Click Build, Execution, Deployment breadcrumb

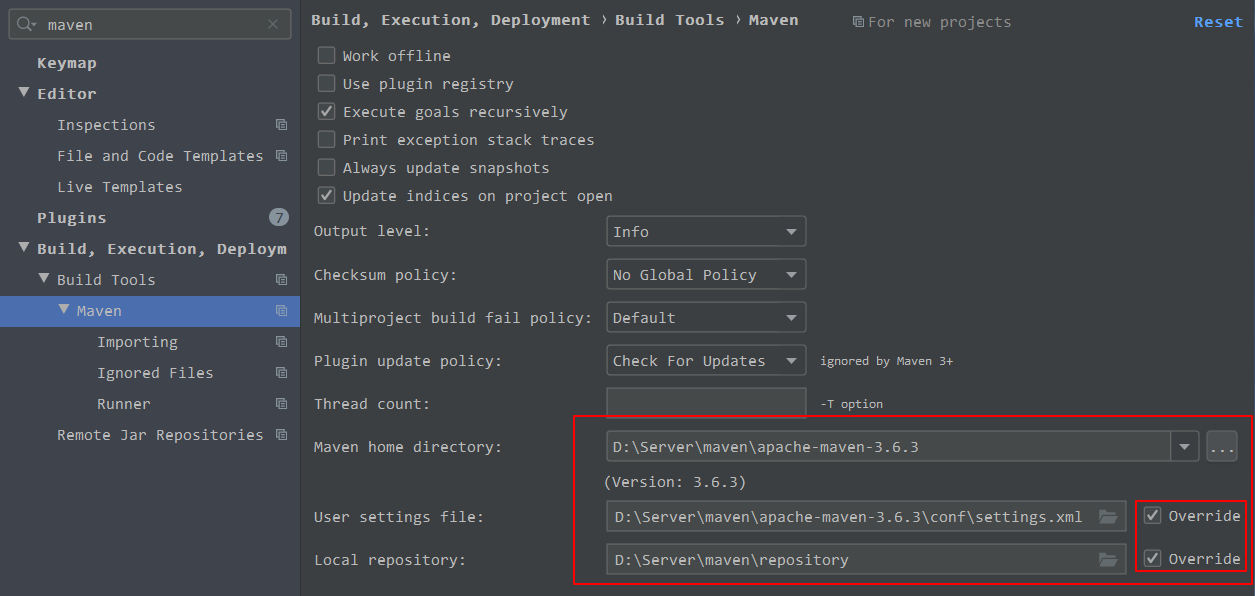point(451,20)
